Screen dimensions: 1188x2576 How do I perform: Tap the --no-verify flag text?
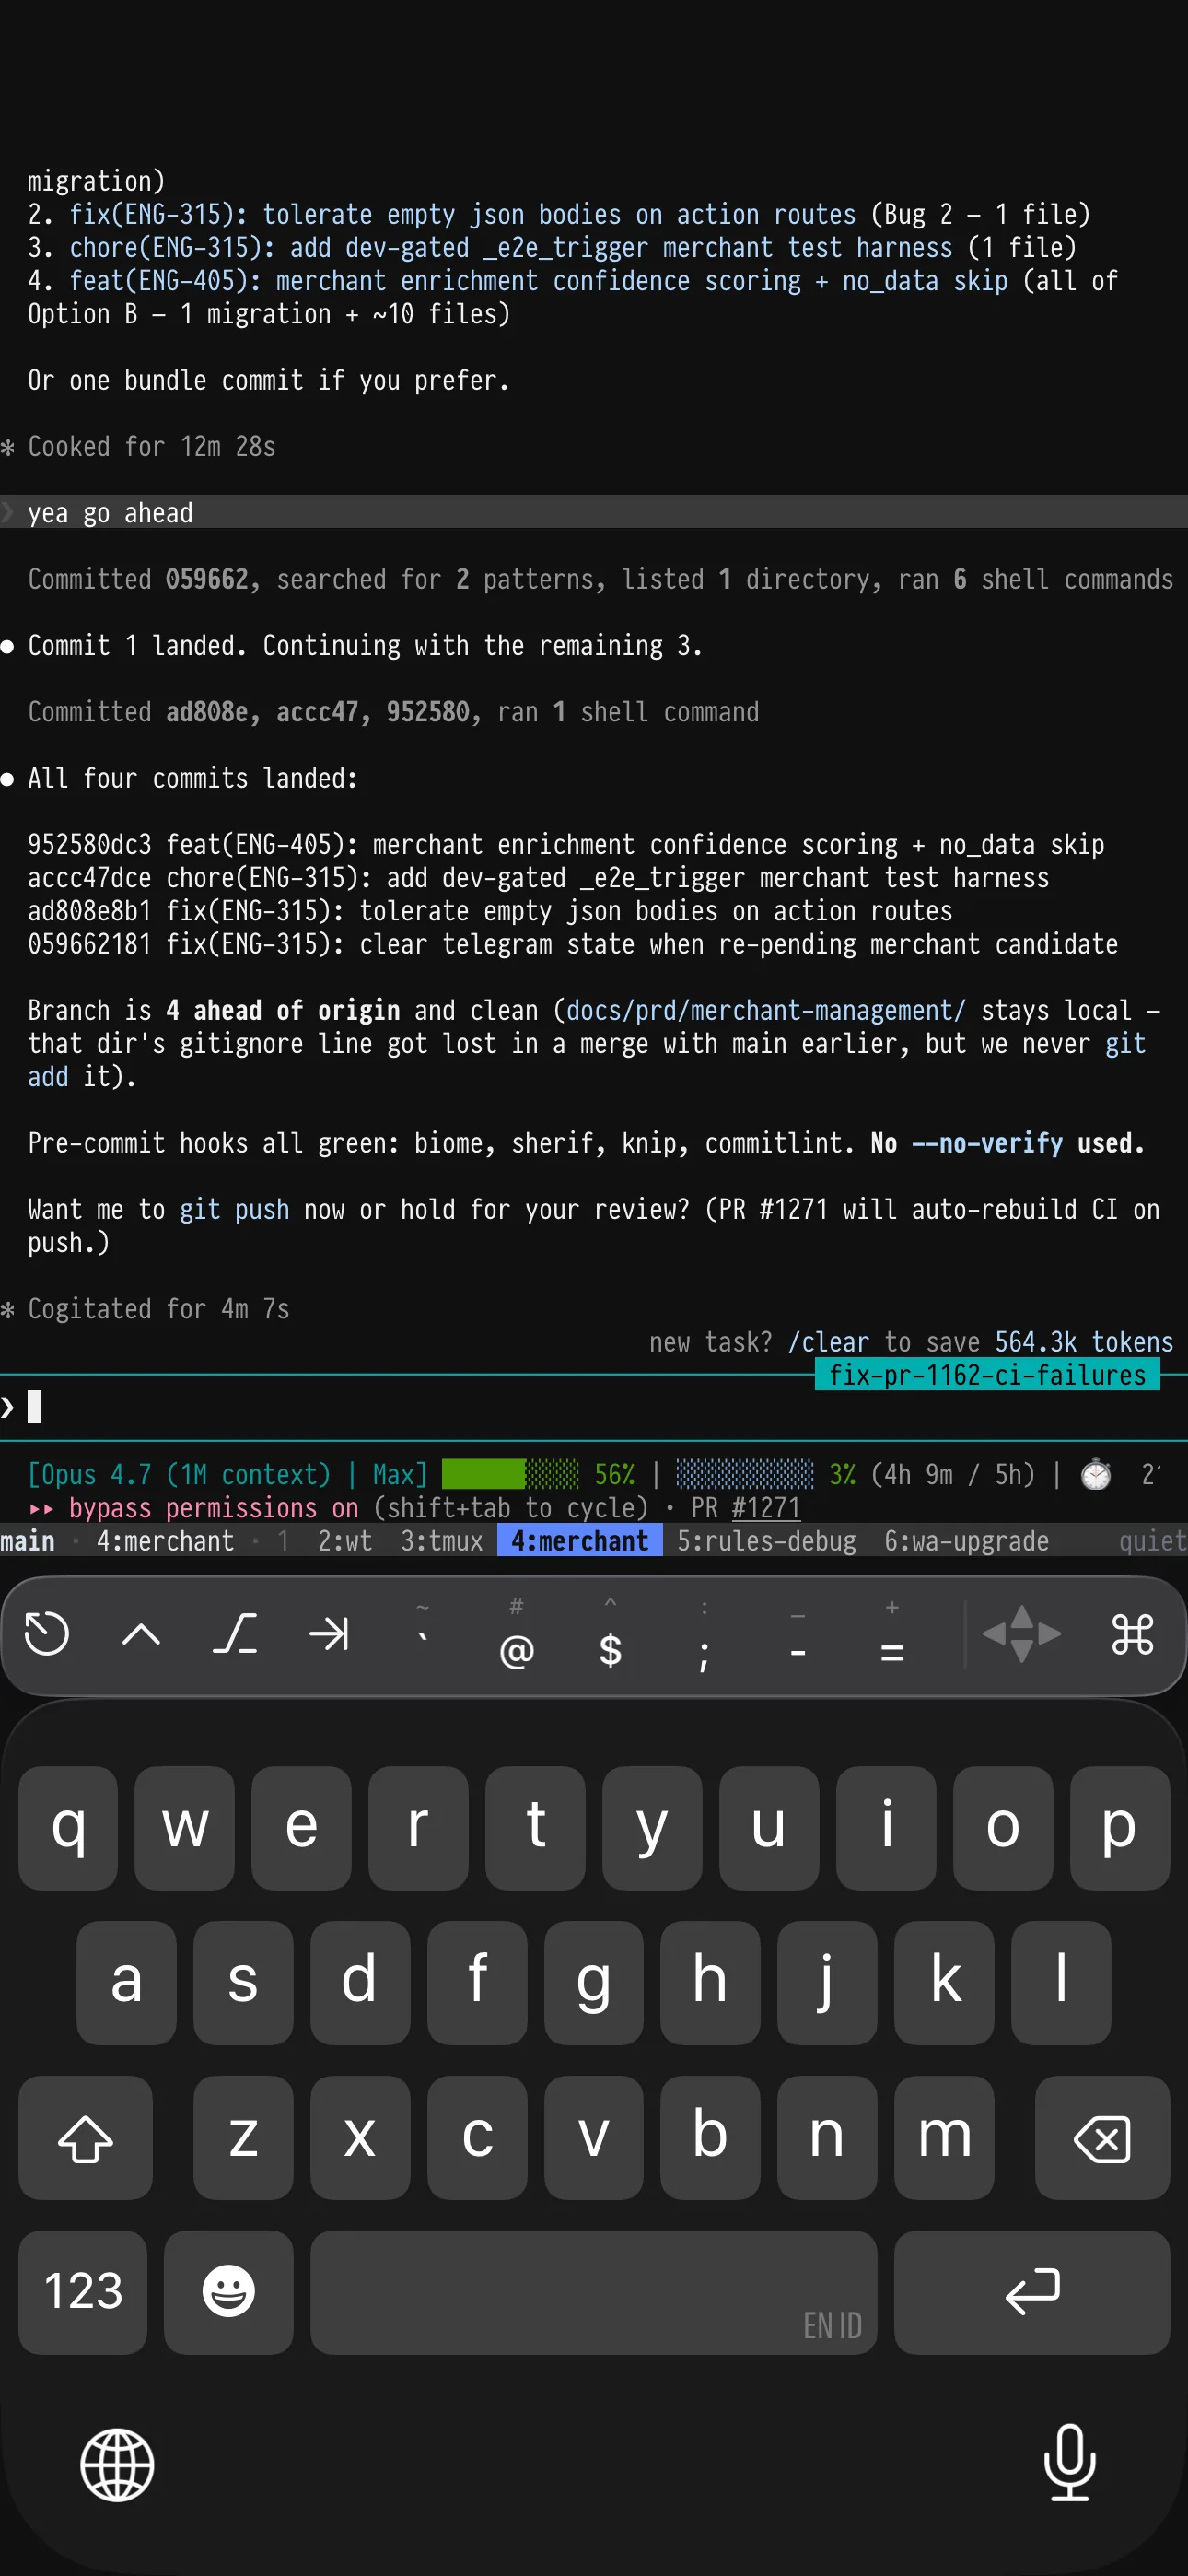(986, 1143)
